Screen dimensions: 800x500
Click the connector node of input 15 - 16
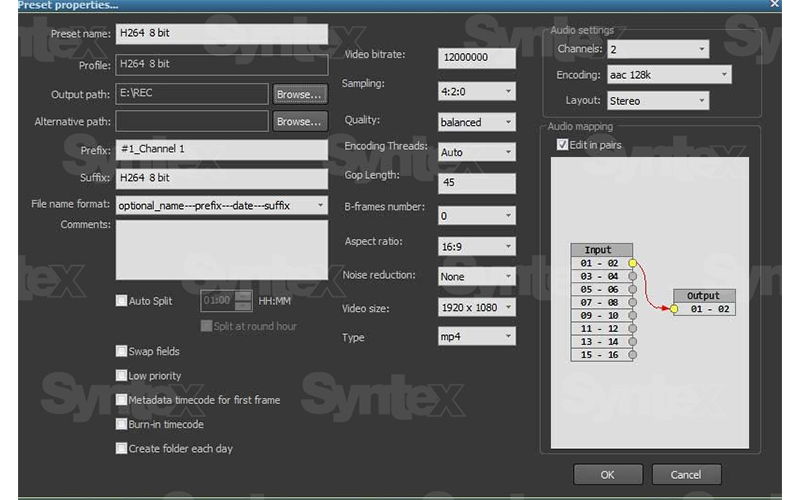[633, 355]
